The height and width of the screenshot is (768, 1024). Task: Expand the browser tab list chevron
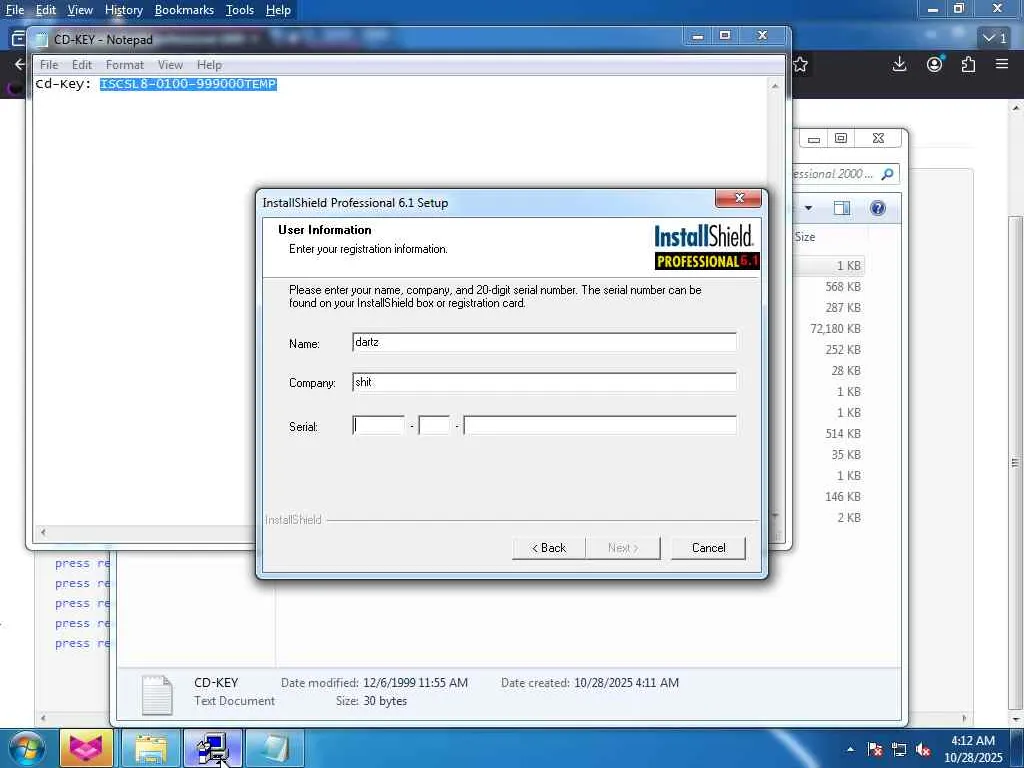tap(995, 38)
